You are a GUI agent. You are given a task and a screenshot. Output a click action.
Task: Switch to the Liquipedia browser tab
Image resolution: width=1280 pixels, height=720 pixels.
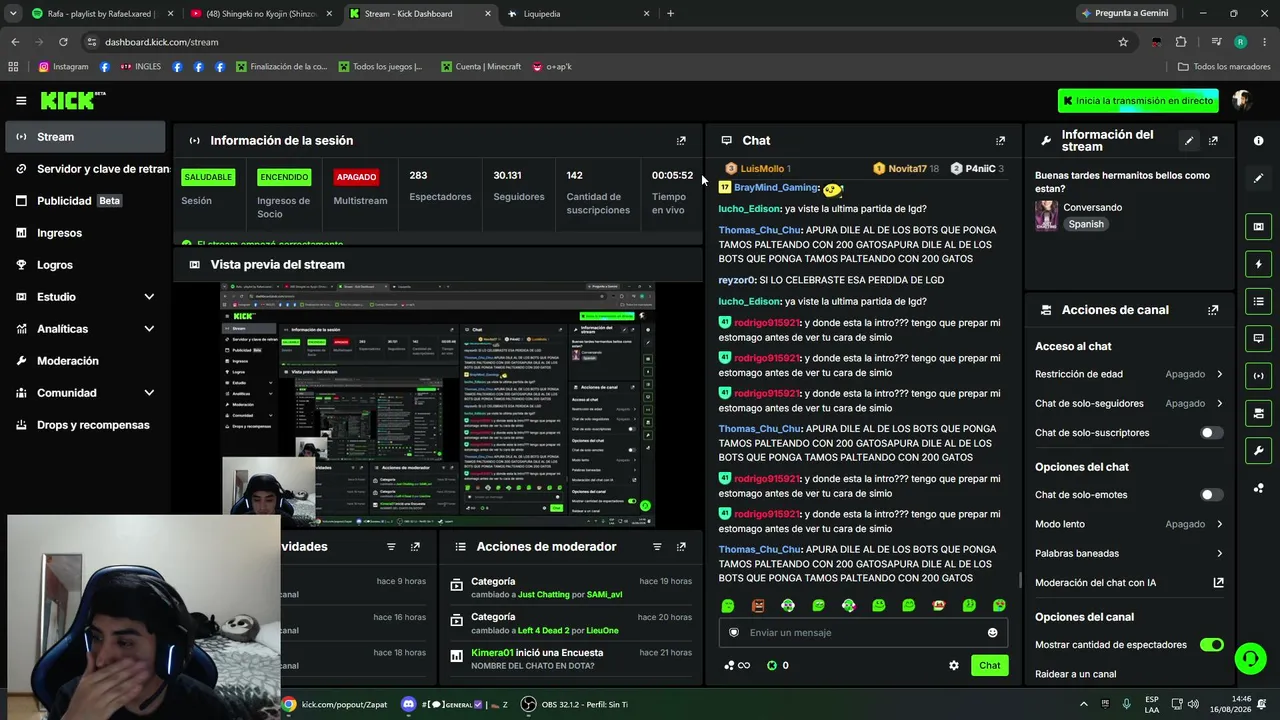(577, 14)
